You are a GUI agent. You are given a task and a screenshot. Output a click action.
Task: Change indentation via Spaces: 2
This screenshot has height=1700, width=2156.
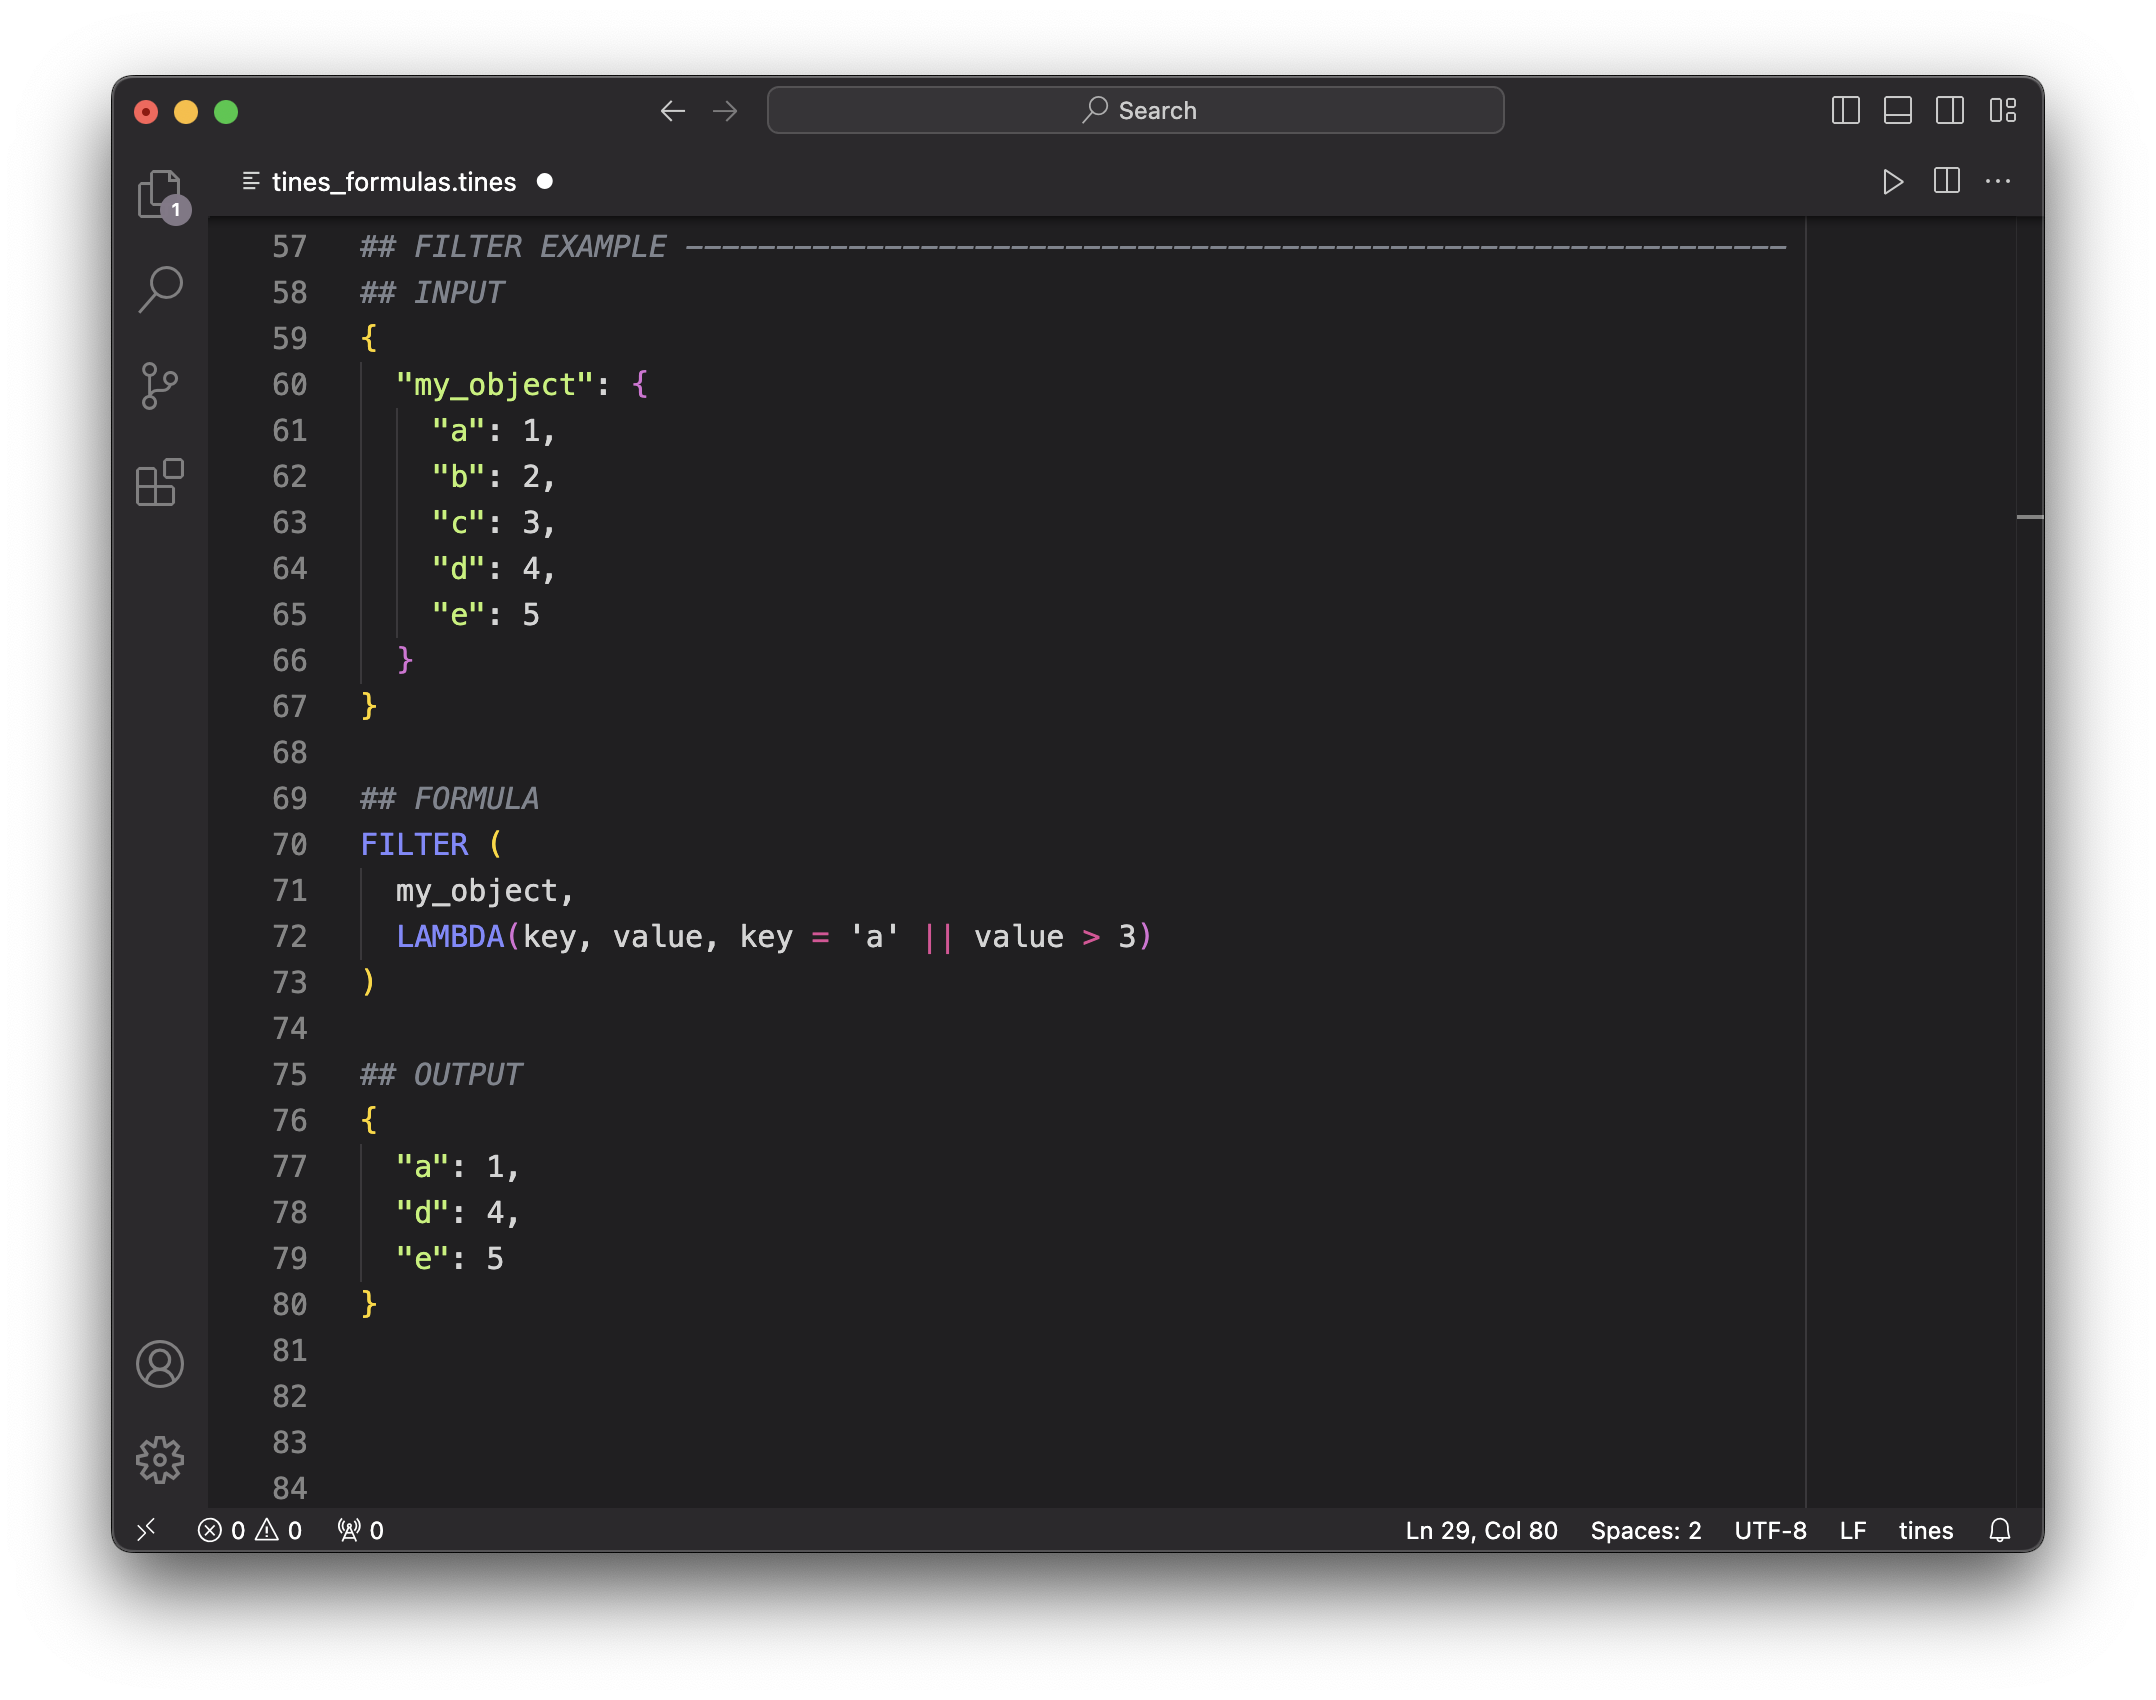1646,1530
